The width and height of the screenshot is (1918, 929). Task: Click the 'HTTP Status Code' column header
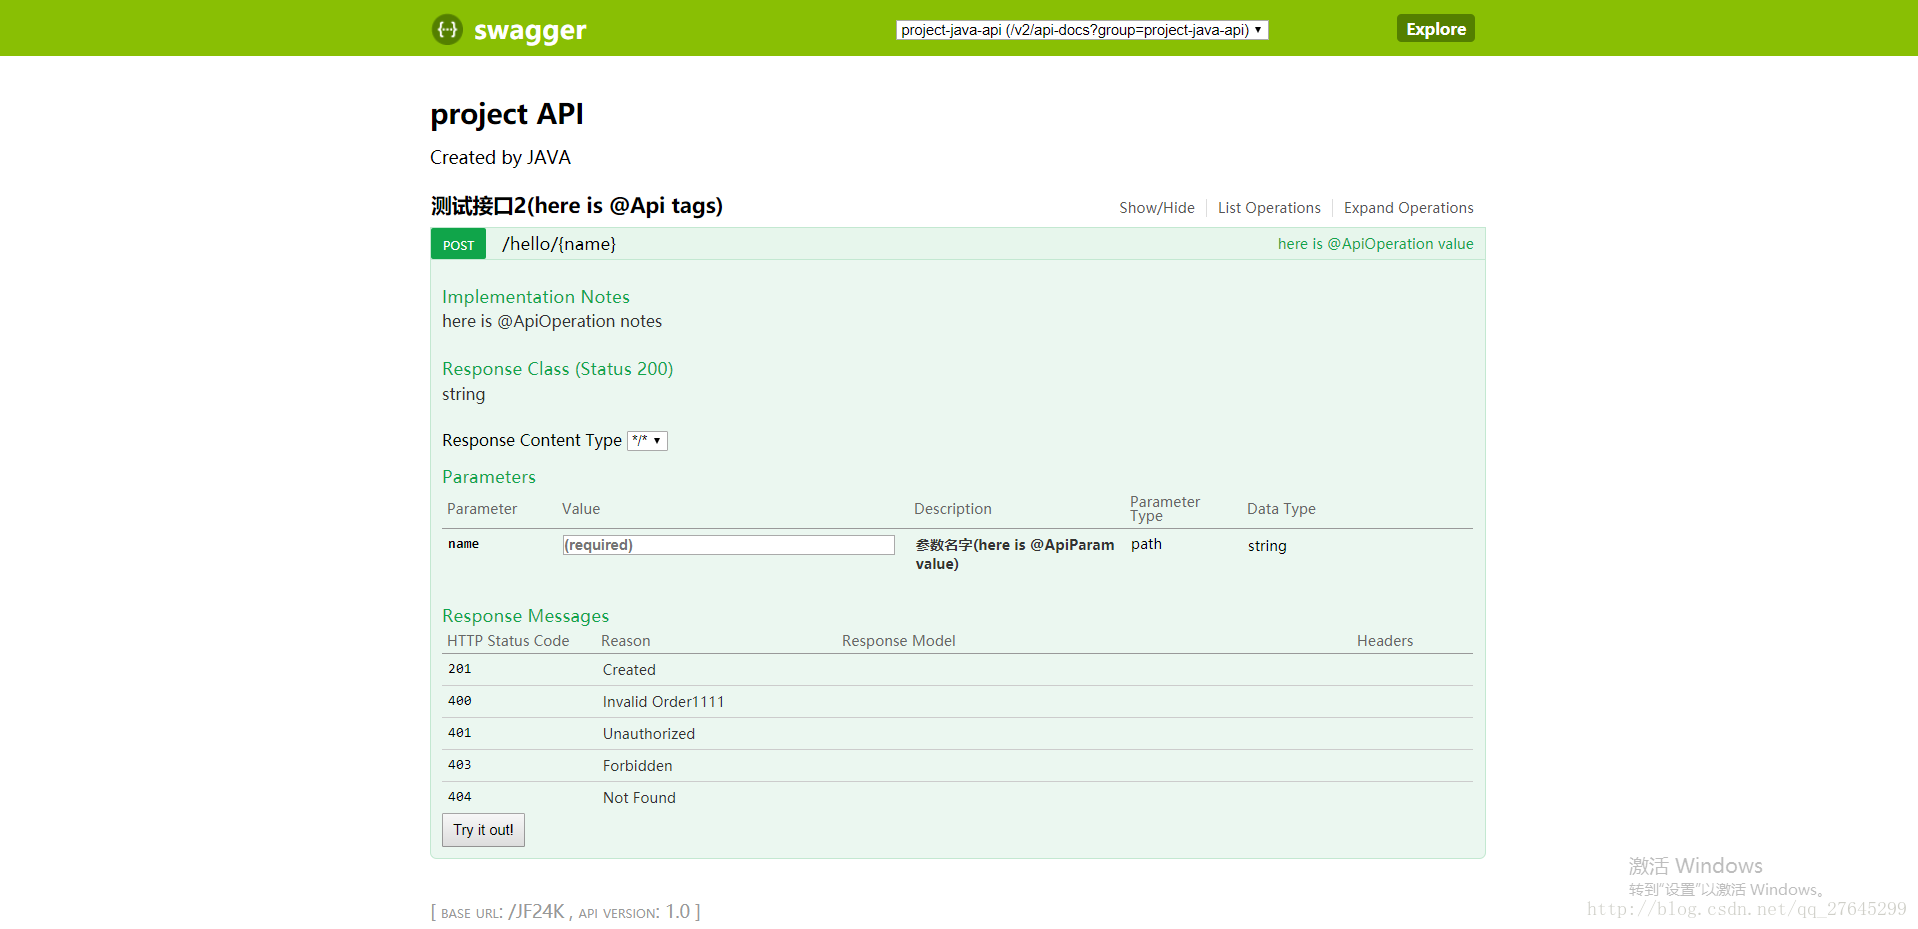(x=508, y=641)
